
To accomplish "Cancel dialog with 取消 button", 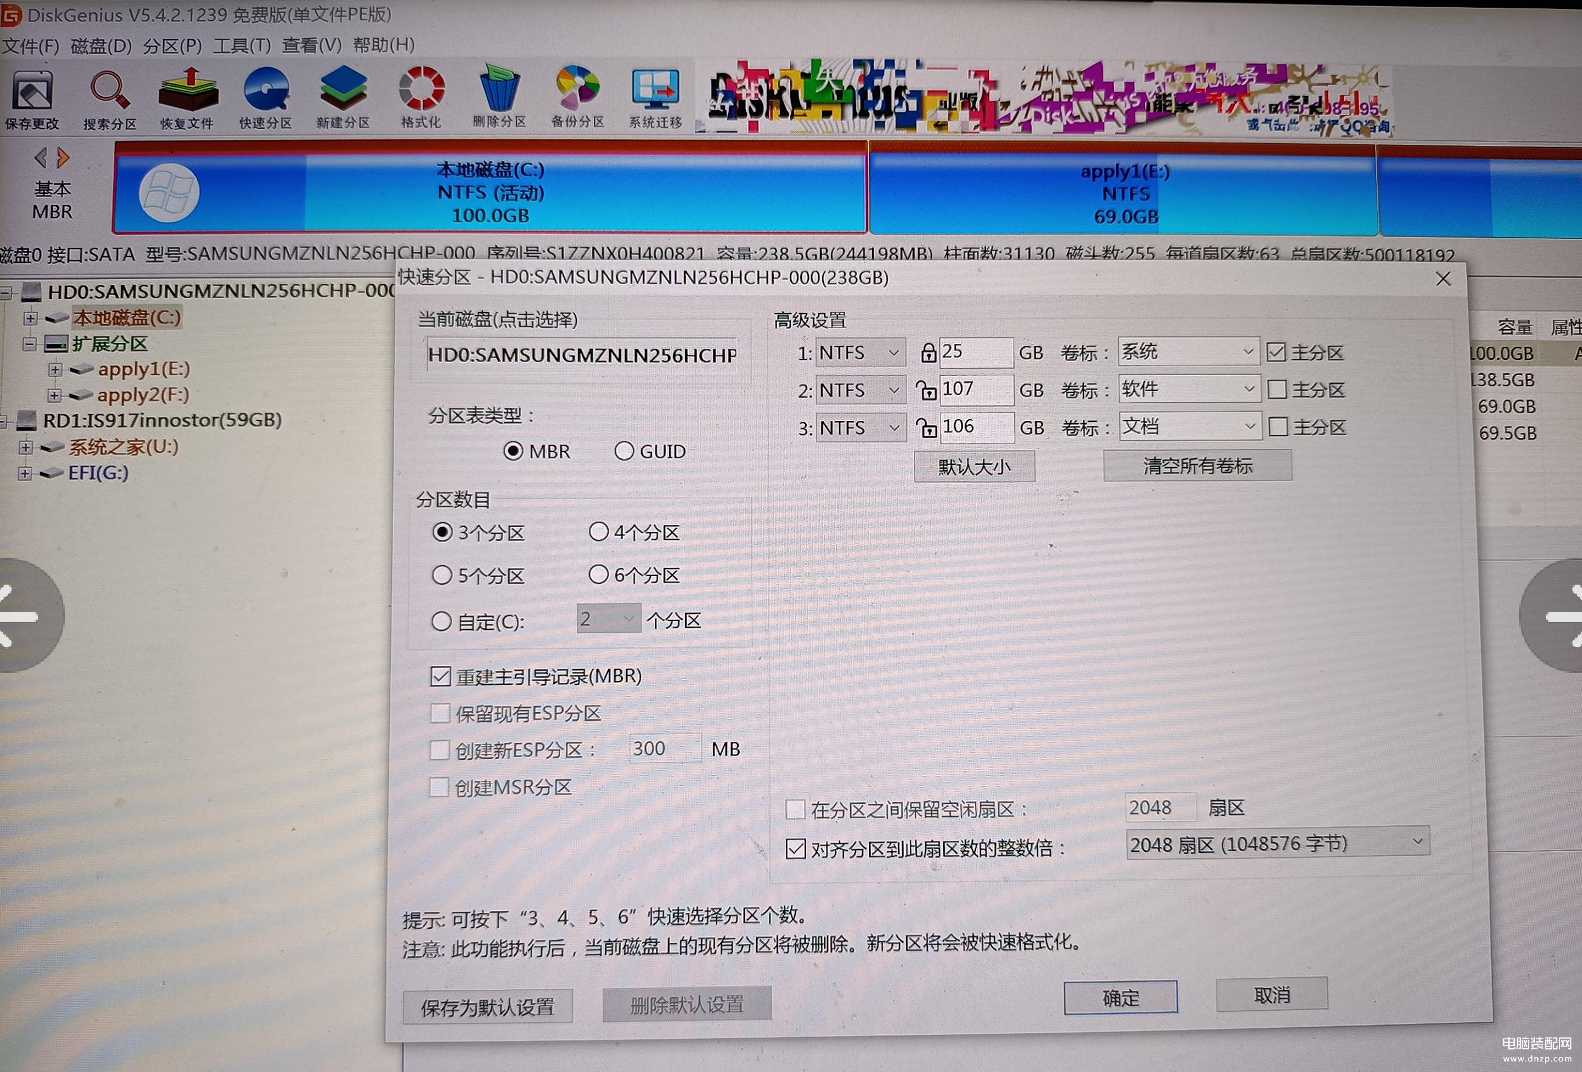I will [x=1272, y=994].
